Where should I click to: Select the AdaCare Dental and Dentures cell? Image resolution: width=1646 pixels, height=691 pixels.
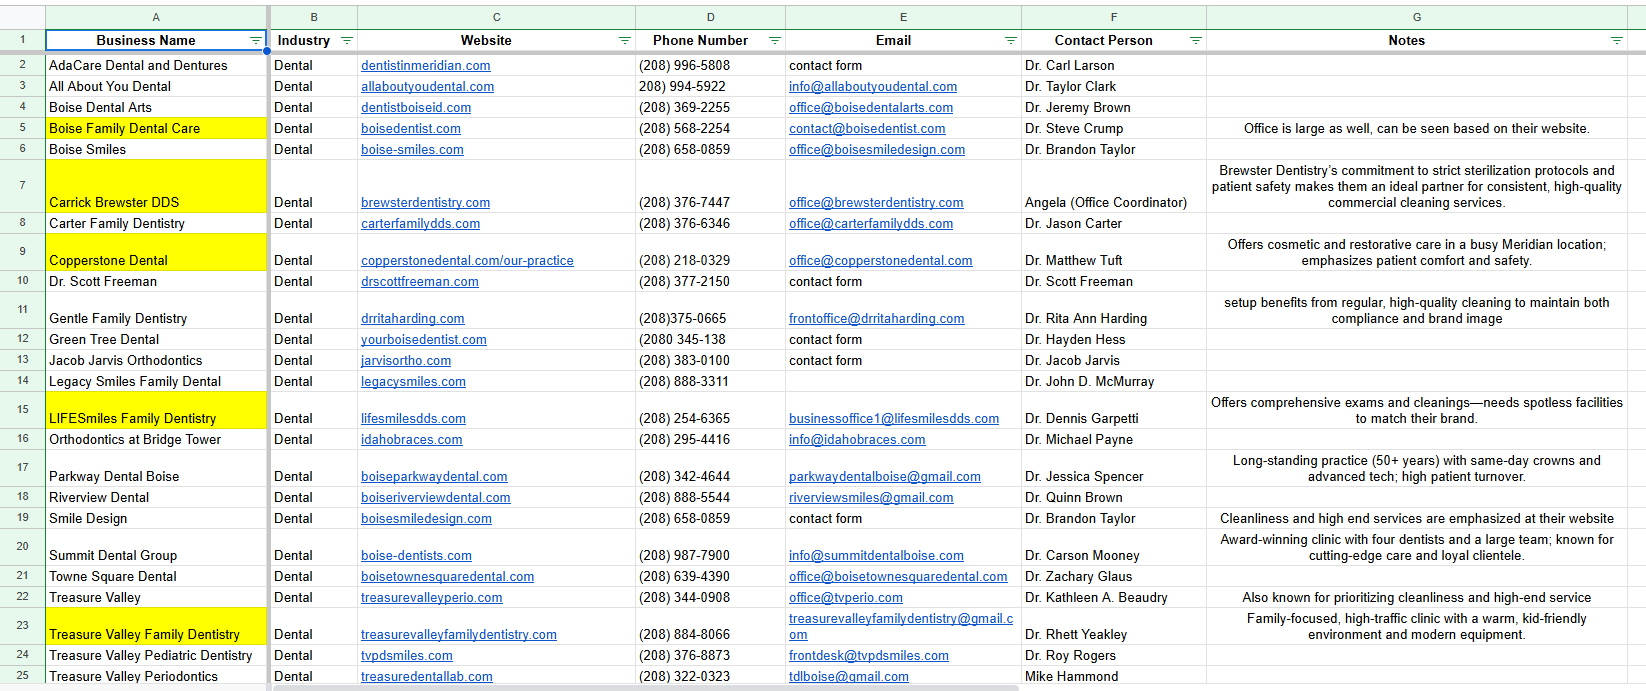pyautogui.click(x=156, y=65)
